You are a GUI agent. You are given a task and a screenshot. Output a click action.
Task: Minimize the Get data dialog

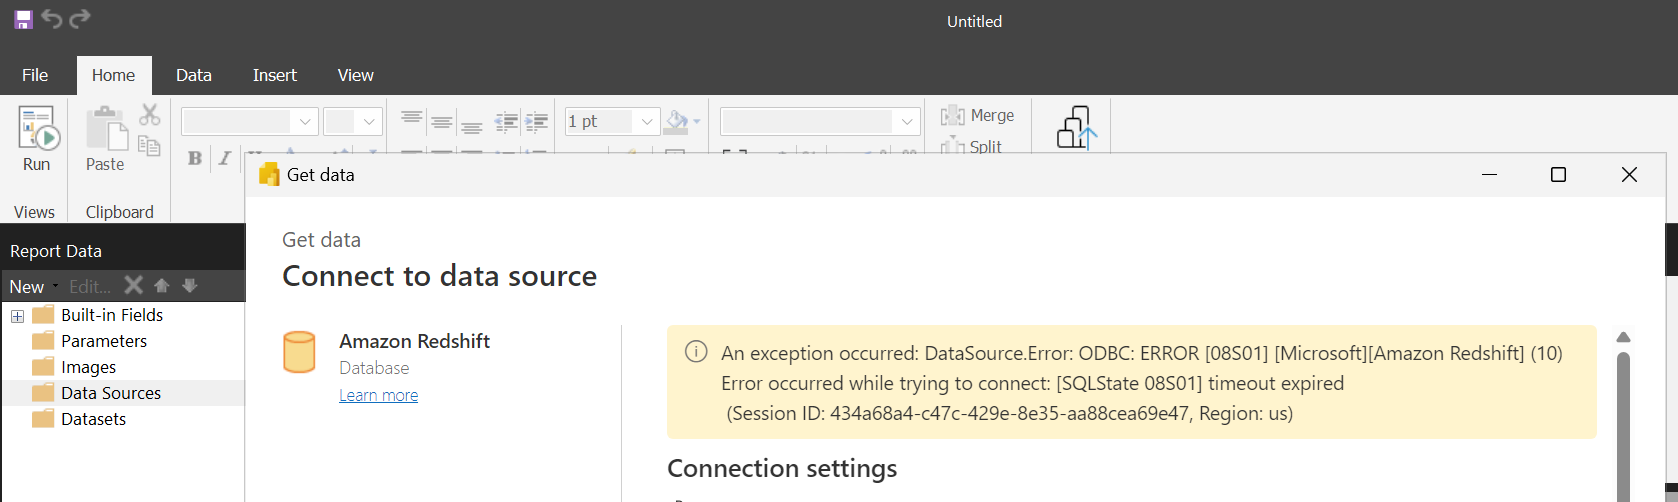(x=1489, y=175)
